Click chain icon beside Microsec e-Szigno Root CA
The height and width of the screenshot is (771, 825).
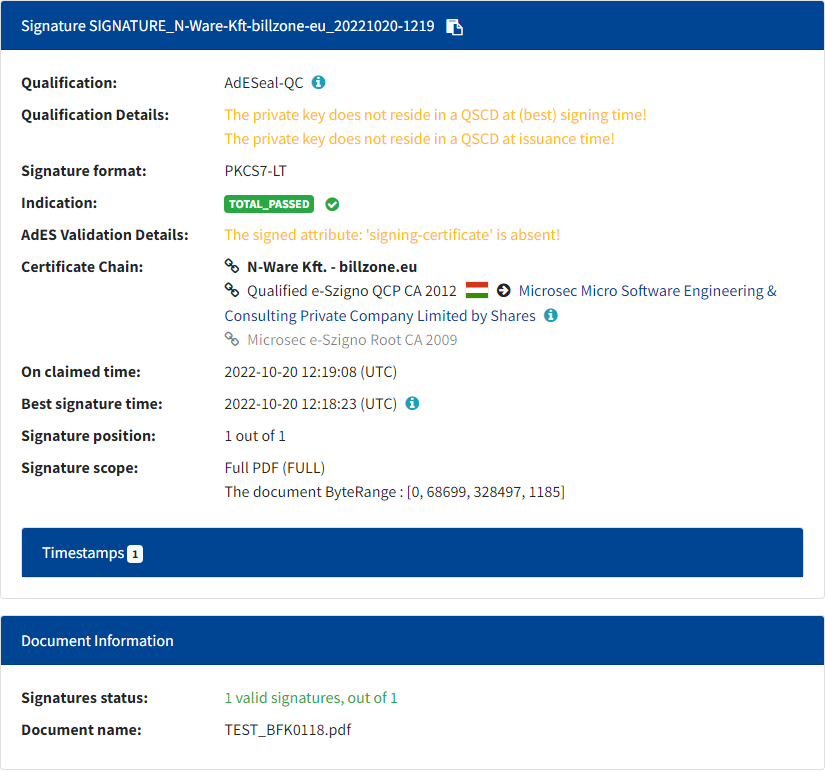point(232,339)
